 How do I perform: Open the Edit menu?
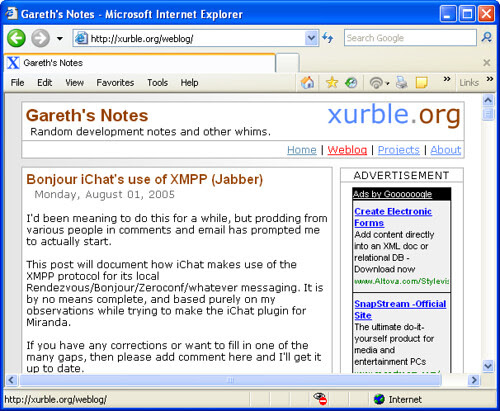44,83
